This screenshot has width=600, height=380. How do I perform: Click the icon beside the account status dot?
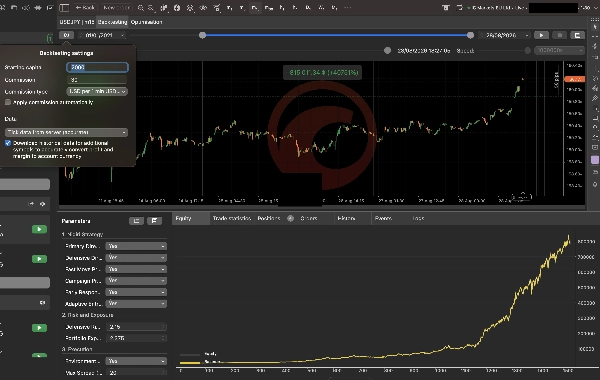click(460, 8)
